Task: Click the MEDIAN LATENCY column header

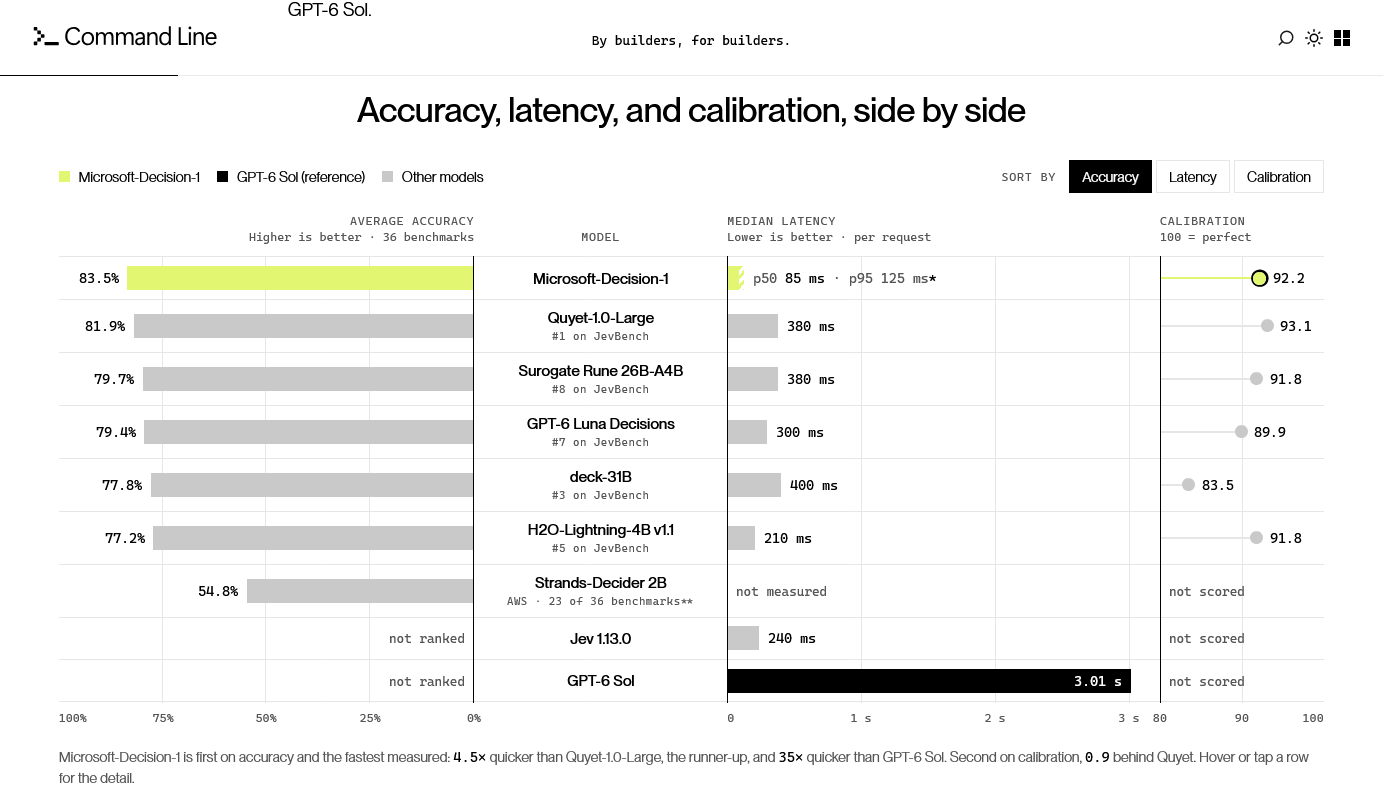Action: (x=781, y=221)
